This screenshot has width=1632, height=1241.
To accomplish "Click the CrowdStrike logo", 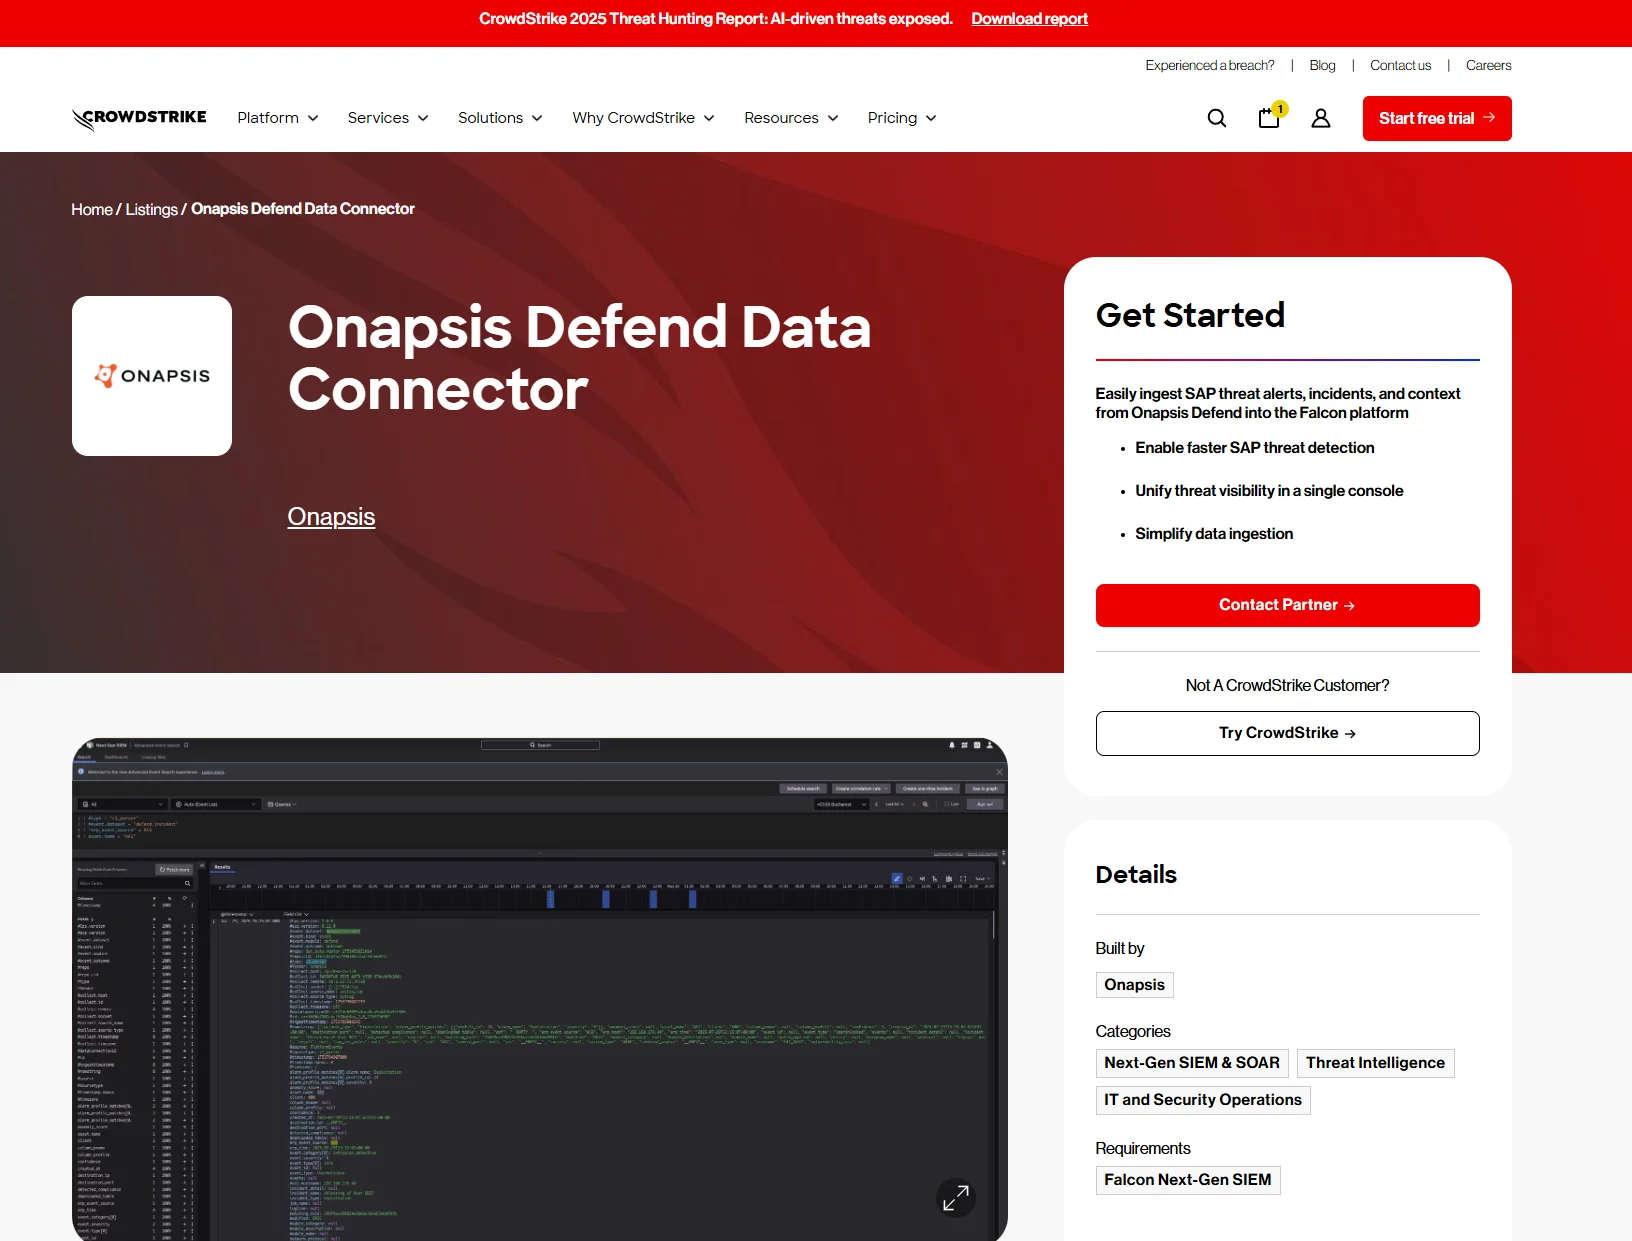I will click(139, 118).
